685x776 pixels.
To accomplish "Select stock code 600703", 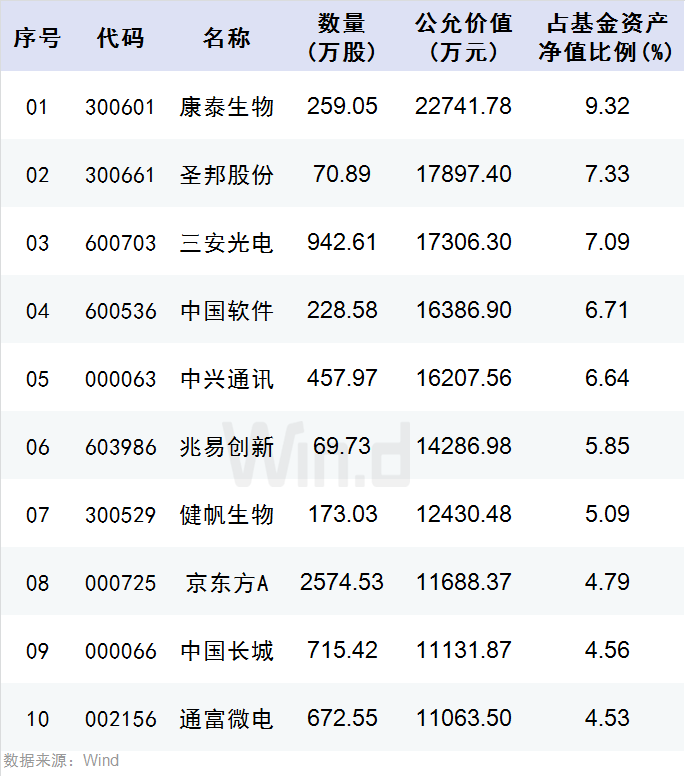I will click(x=120, y=243).
